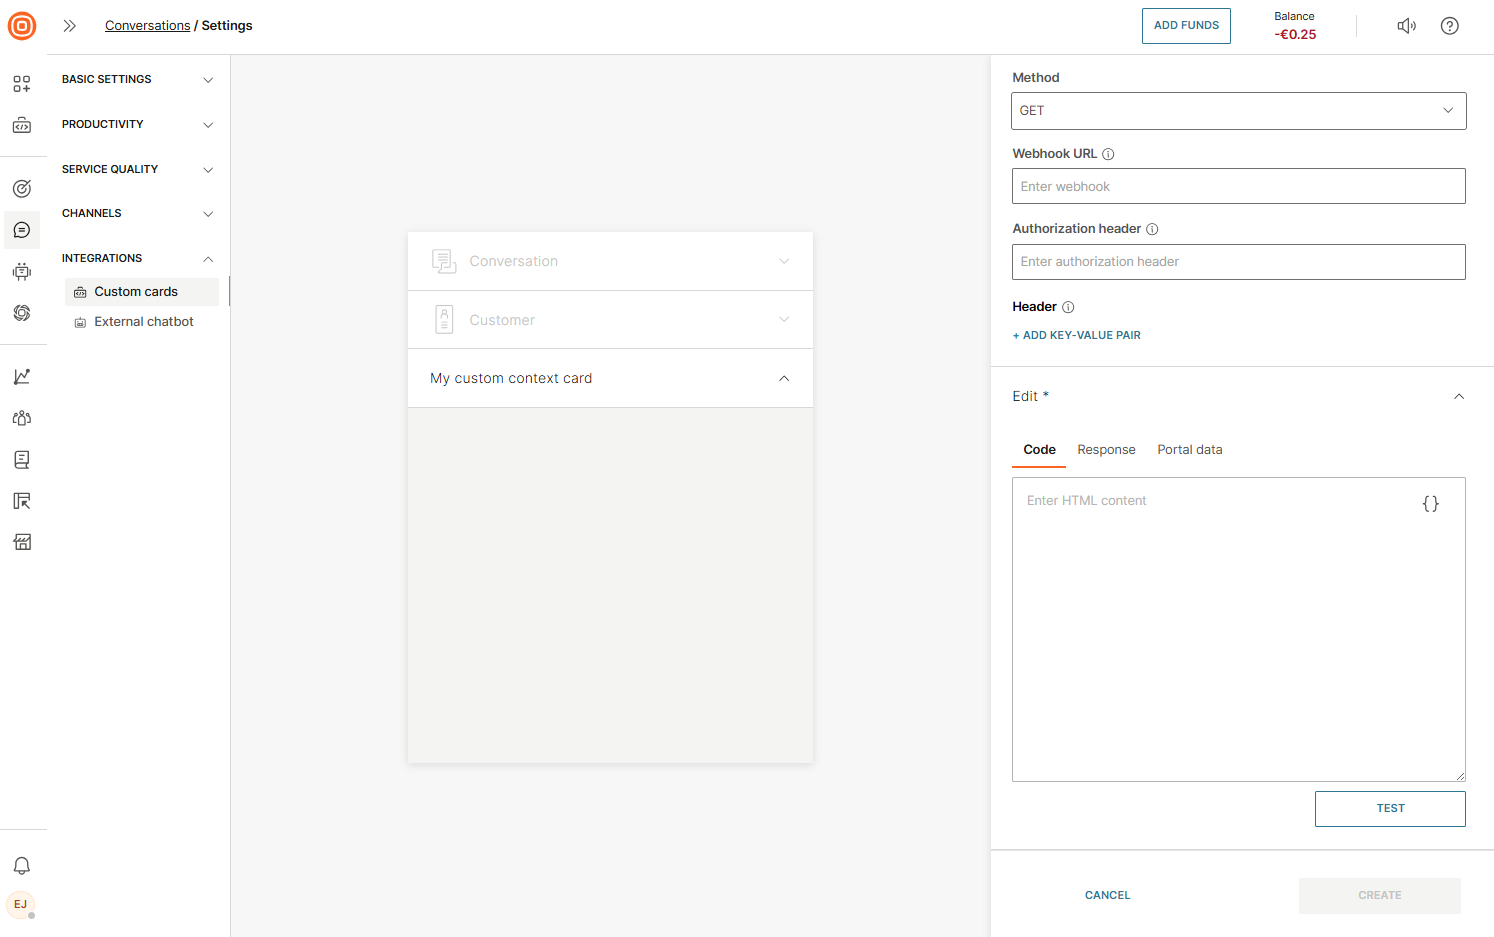Viewport: 1494px width, 937px height.
Task: Click the curly braces insert variable icon
Action: (x=1430, y=504)
